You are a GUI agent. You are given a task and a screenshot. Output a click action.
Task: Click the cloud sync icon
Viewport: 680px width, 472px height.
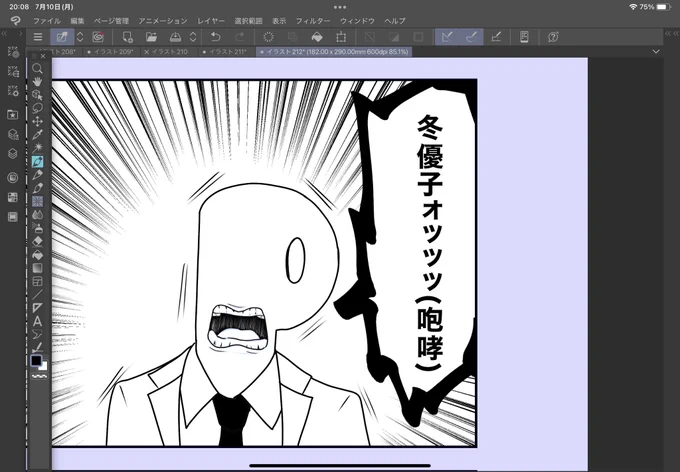tap(98, 37)
